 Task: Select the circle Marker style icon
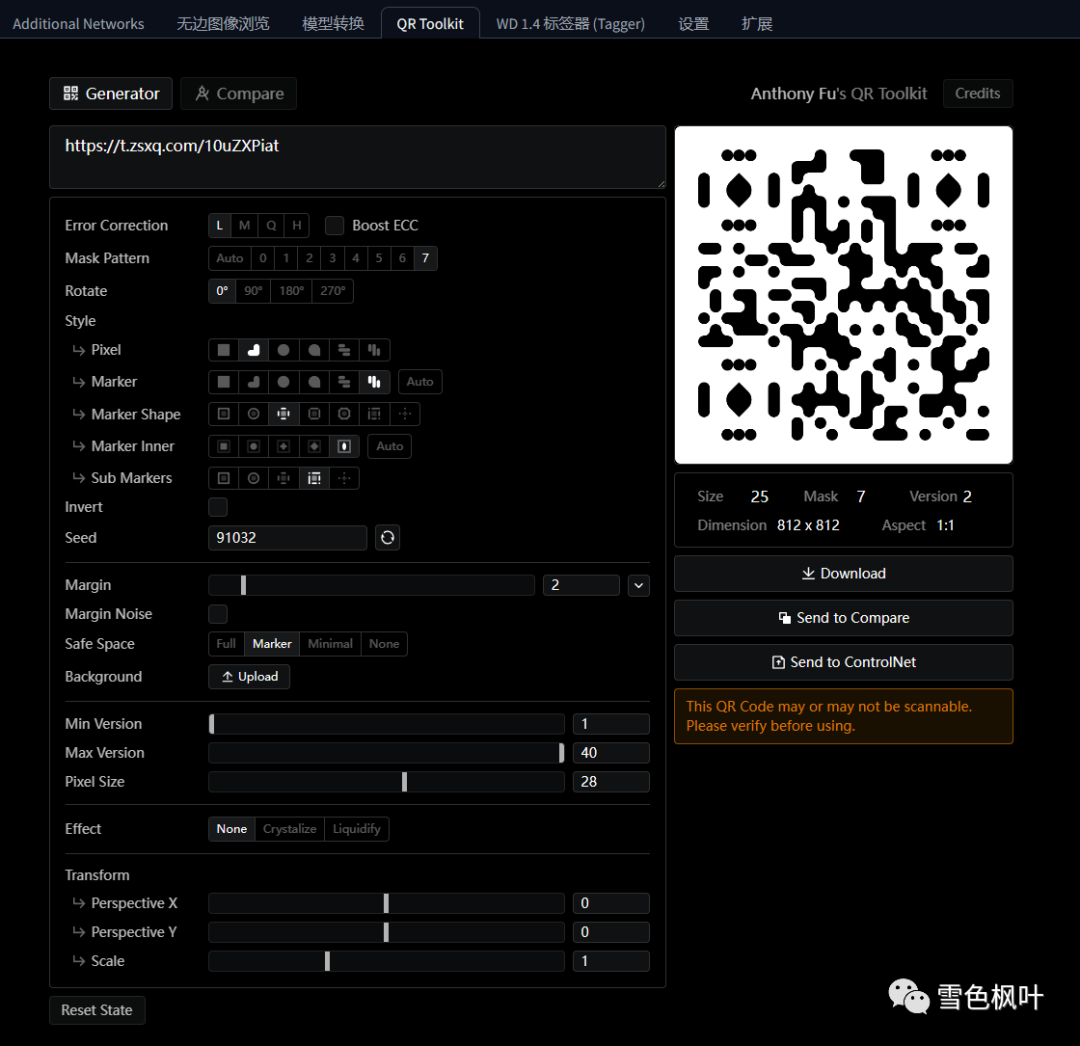coord(283,381)
